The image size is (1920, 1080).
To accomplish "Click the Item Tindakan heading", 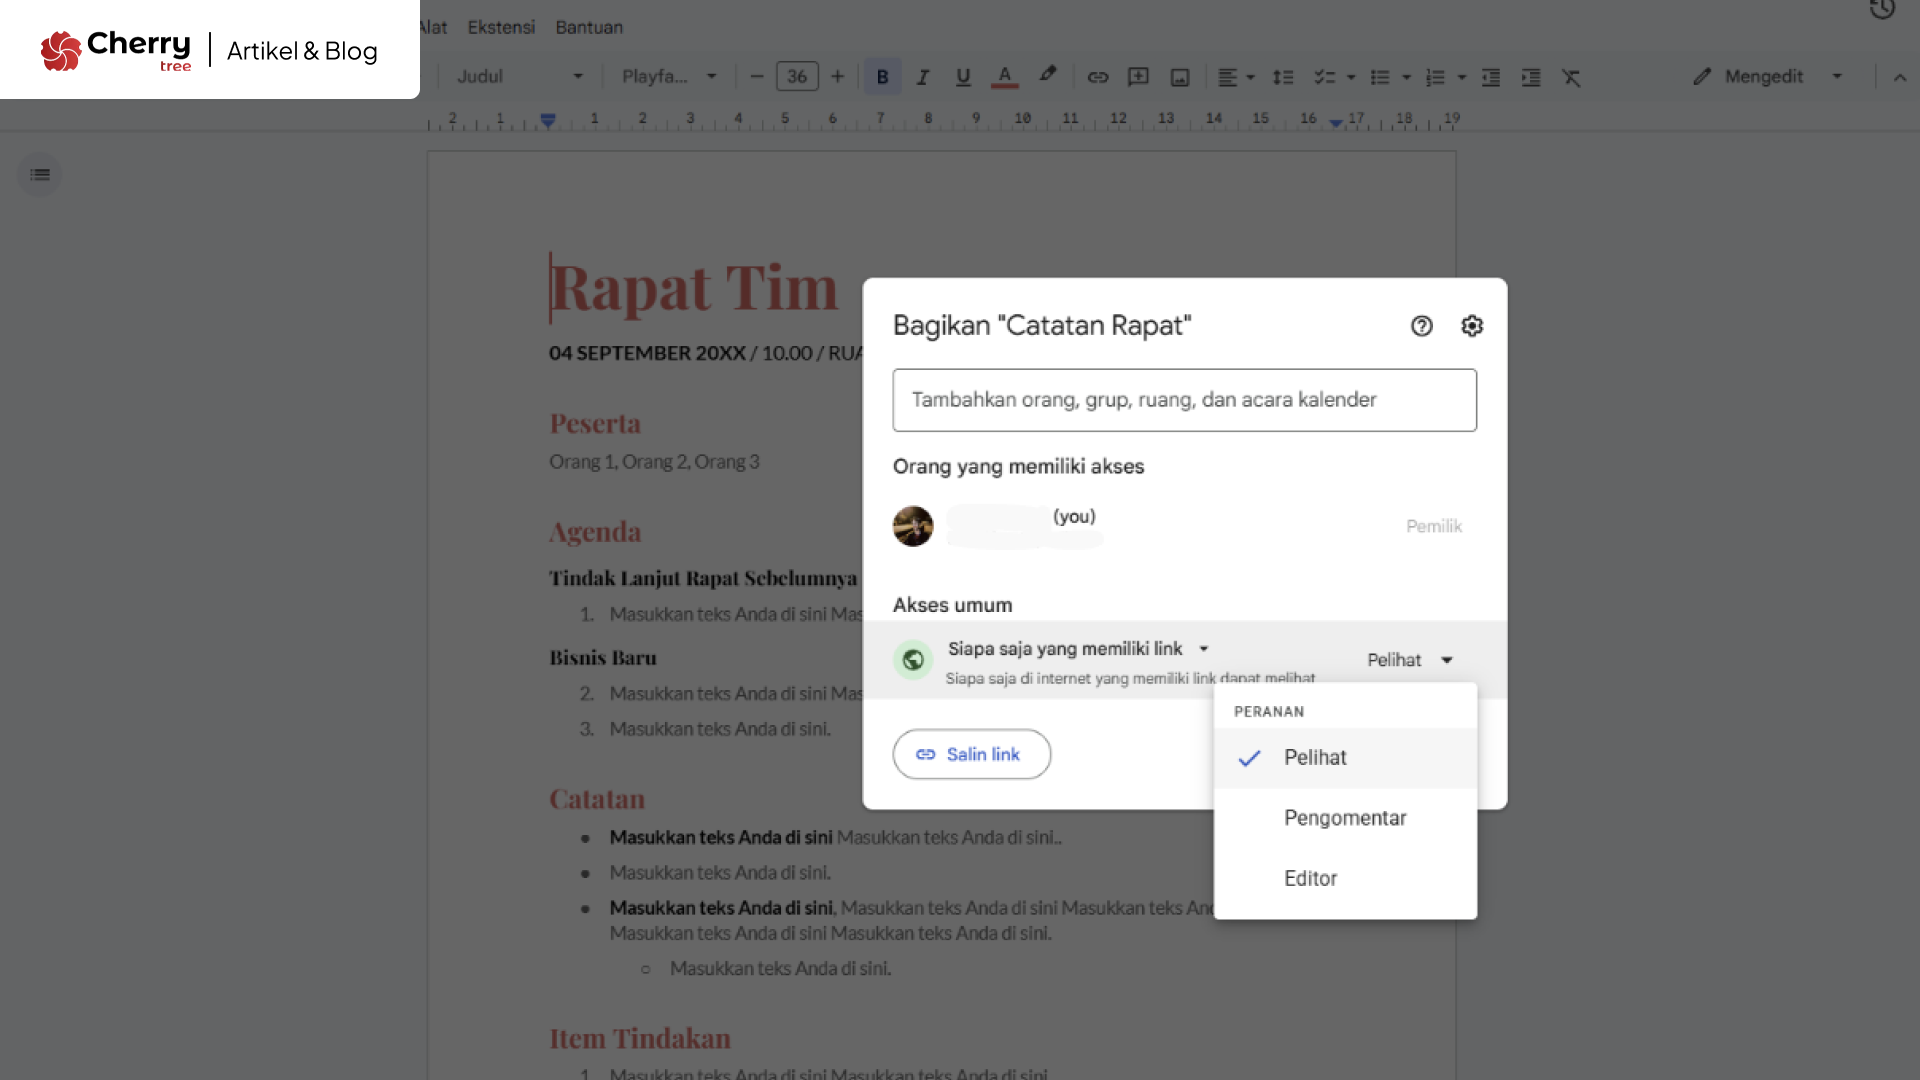I will click(640, 1038).
